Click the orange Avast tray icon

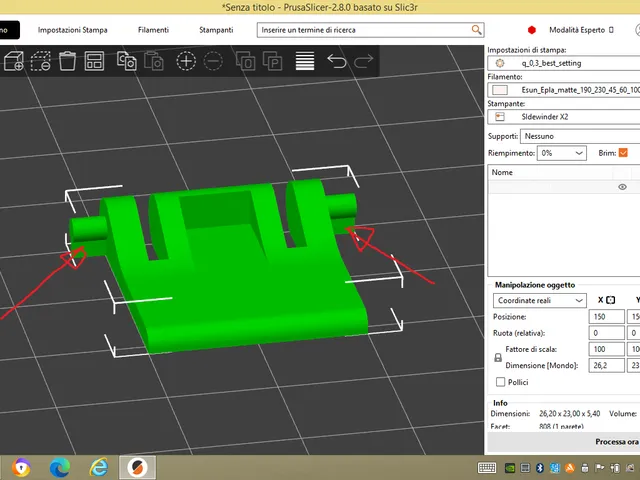[570, 468]
